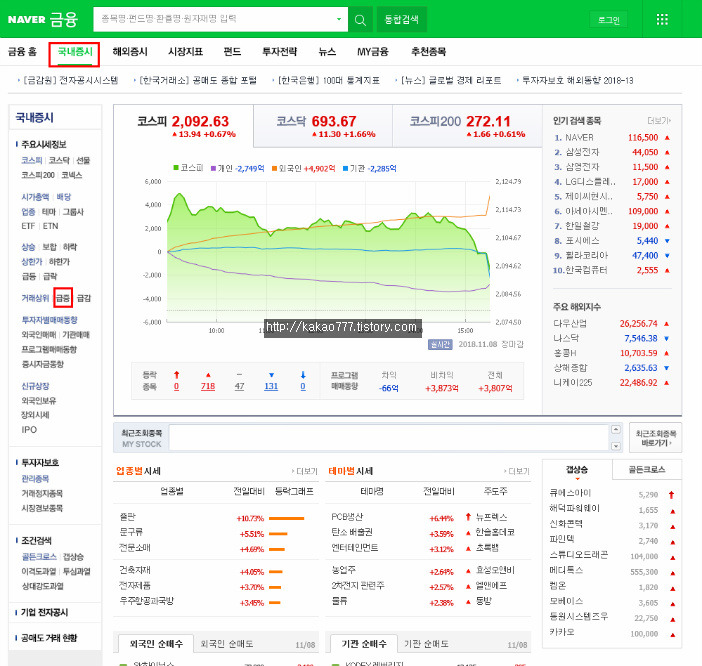Click the NAVER 금융 logo

coord(43,20)
